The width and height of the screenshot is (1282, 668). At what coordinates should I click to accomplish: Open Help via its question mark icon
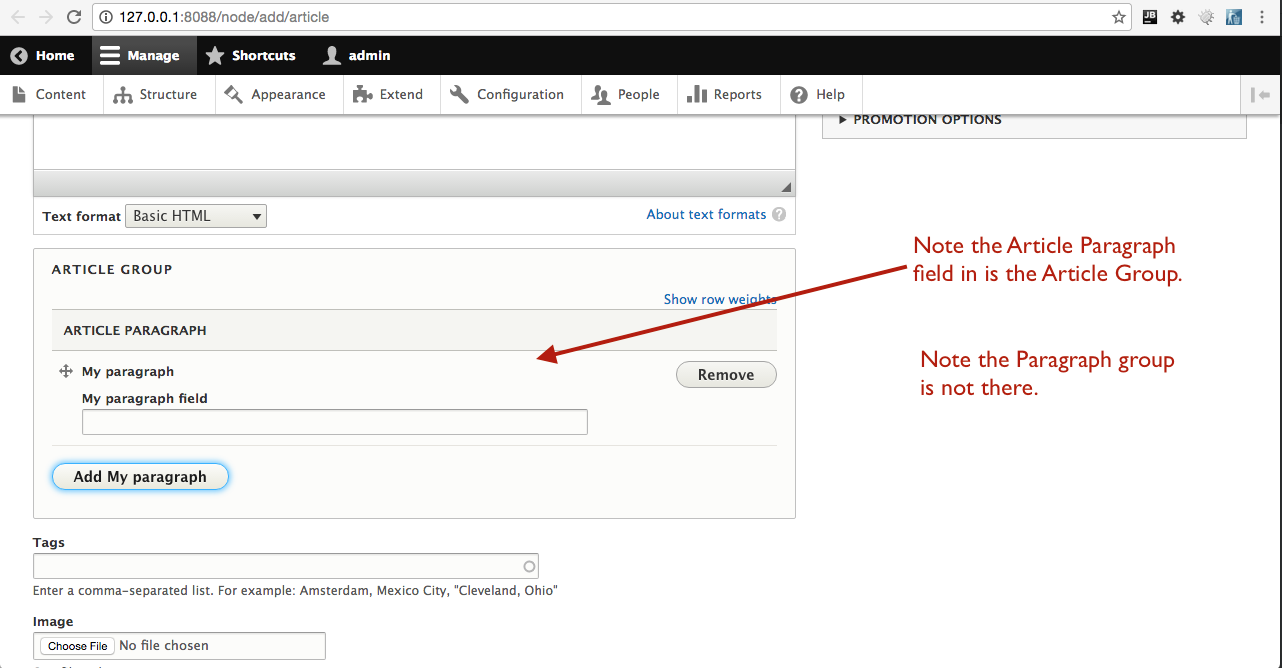point(798,94)
